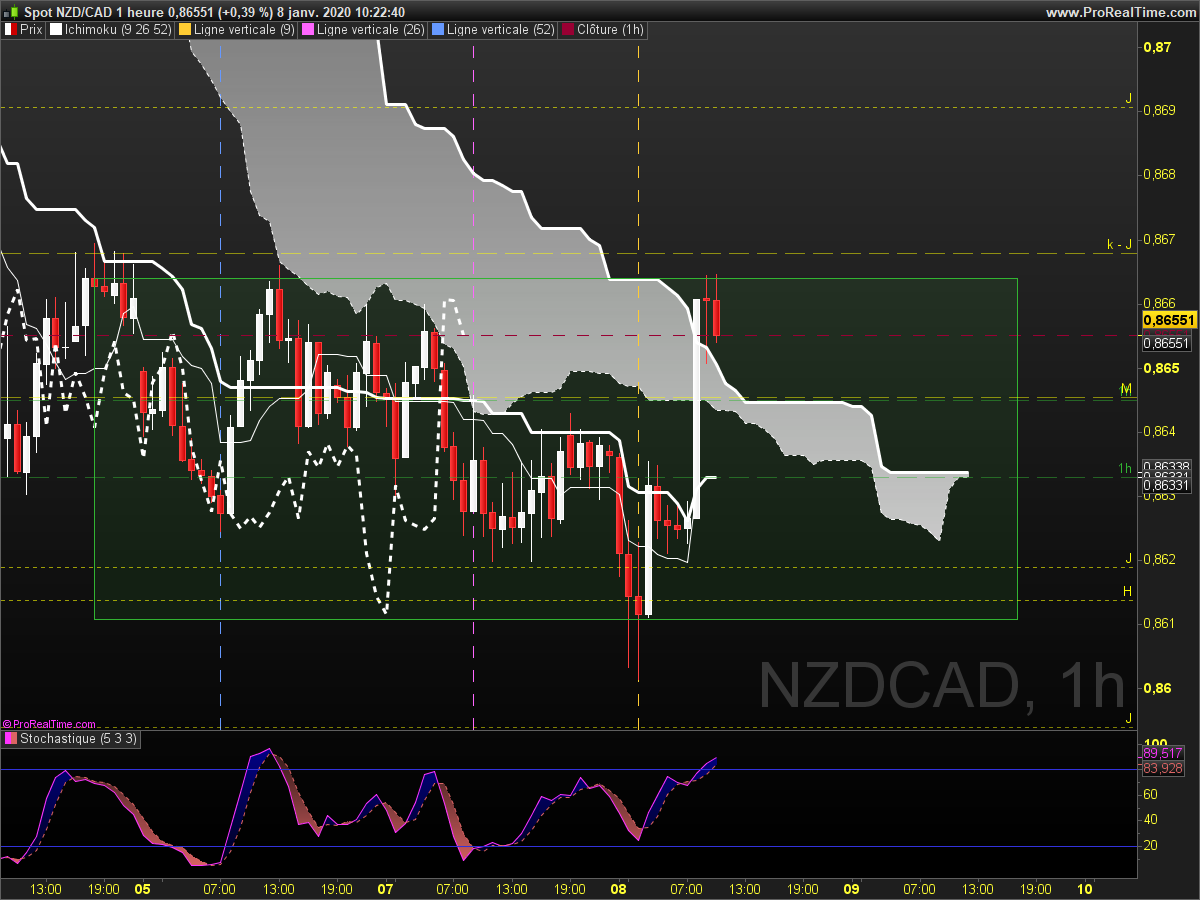Click the dark red Clôture (1h) swatch
Image resolution: width=1200 pixels, height=900 pixels.
[567, 30]
